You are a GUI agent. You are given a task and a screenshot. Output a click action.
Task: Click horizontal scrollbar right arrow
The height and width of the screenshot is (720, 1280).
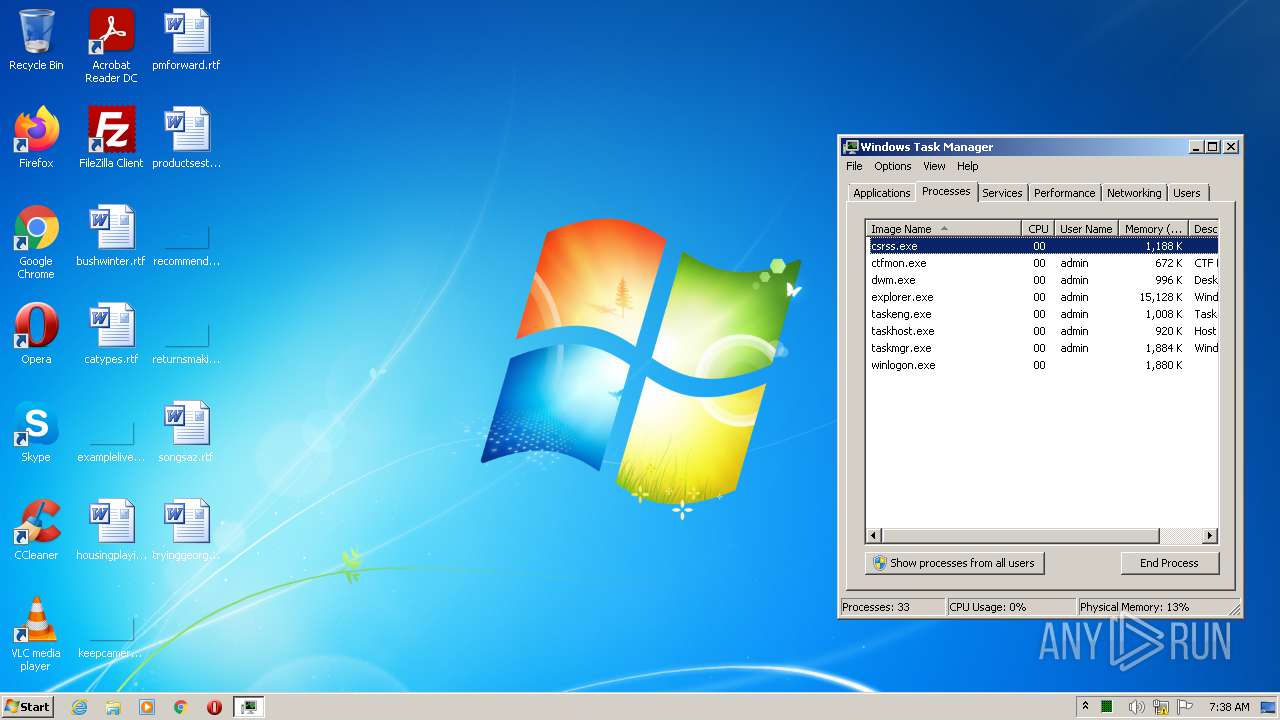(x=1210, y=536)
